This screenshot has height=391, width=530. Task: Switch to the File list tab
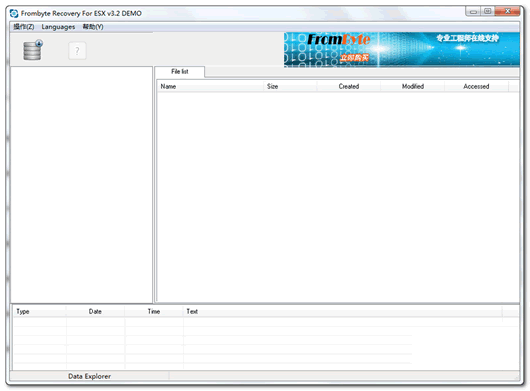[x=179, y=71]
